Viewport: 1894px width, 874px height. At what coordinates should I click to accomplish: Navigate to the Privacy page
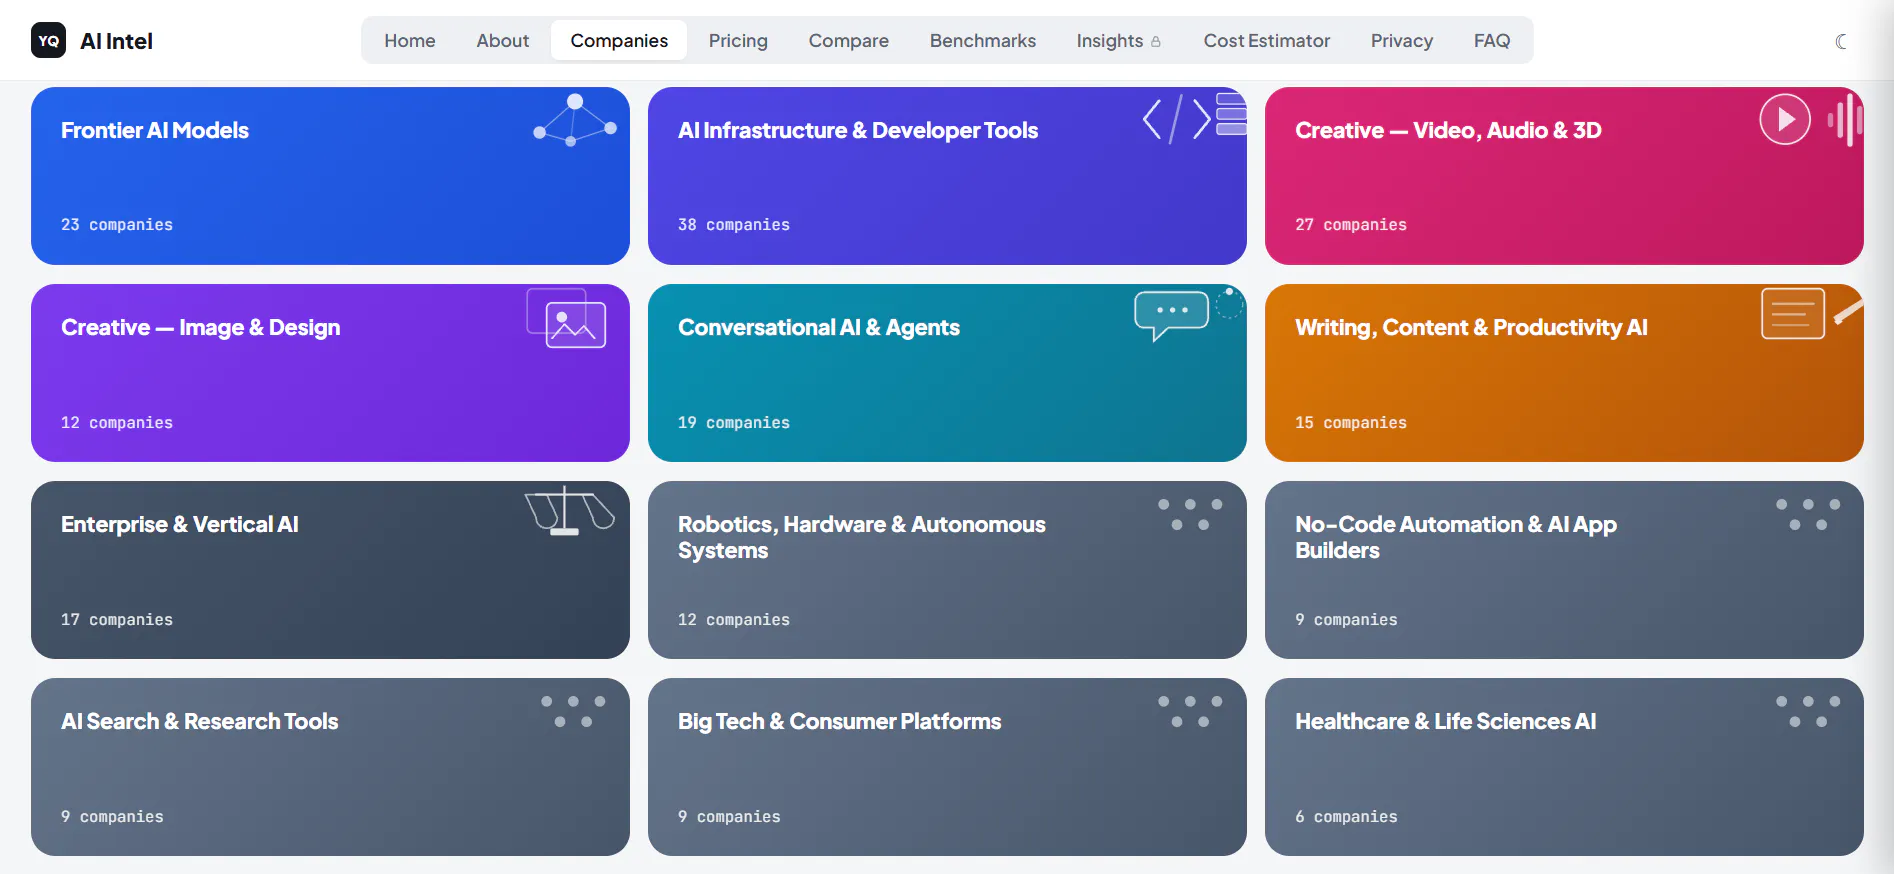1401,41
